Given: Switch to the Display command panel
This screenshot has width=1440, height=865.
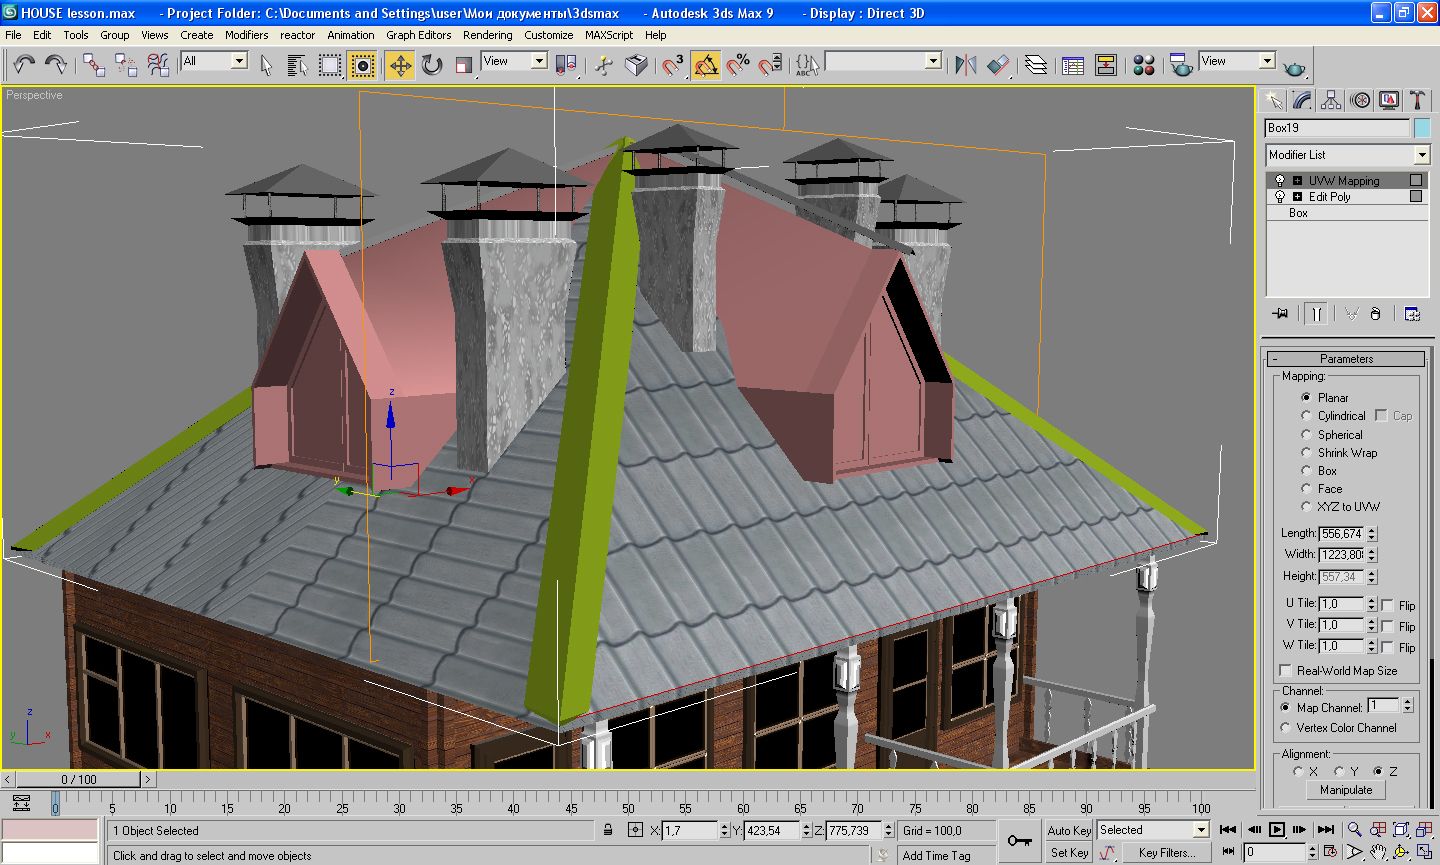Looking at the screenshot, I should tap(1389, 100).
